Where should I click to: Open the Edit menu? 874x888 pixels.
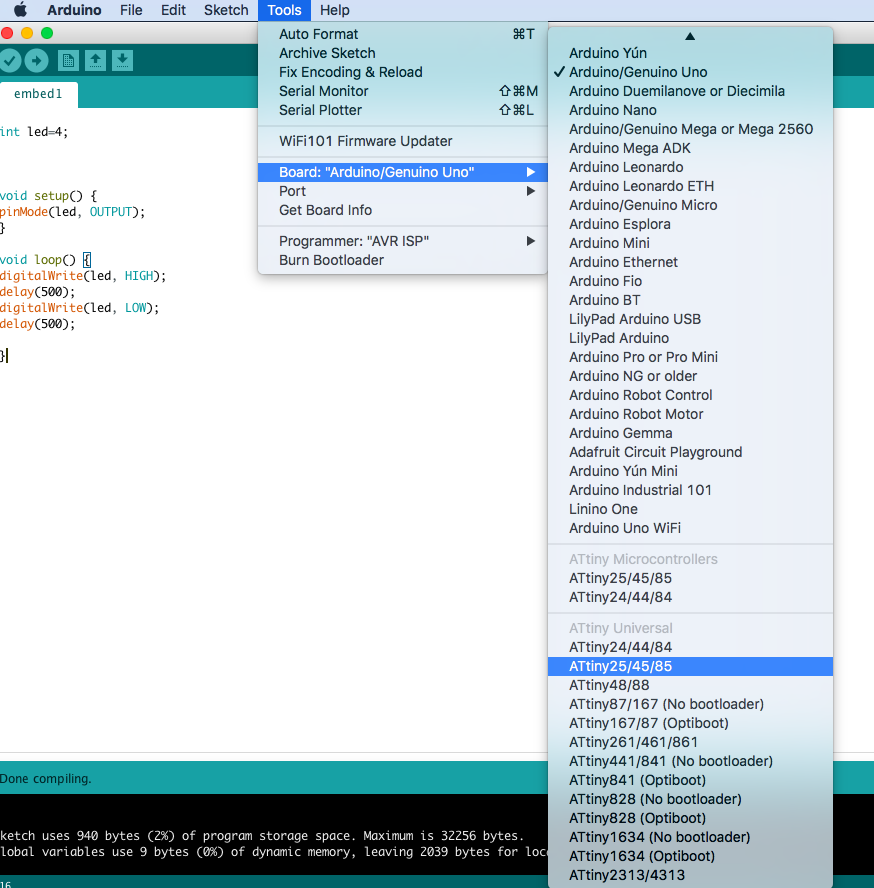tap(173, 10)
